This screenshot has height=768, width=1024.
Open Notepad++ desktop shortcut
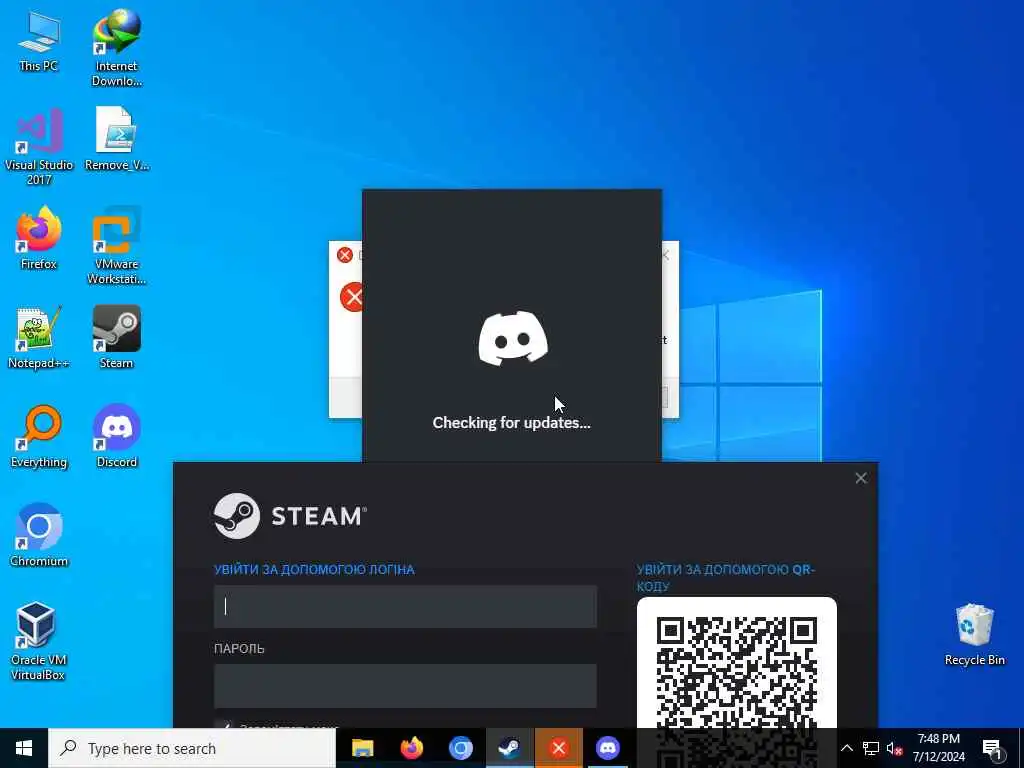coord(39,338)
